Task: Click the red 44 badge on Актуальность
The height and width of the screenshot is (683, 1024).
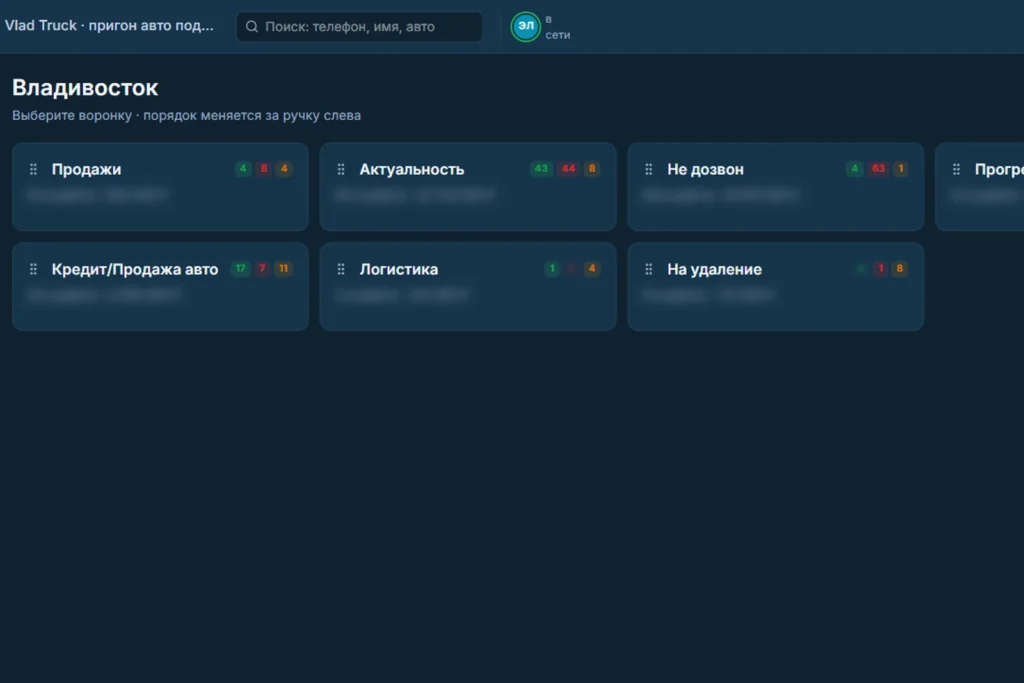Action: [569, 168]
